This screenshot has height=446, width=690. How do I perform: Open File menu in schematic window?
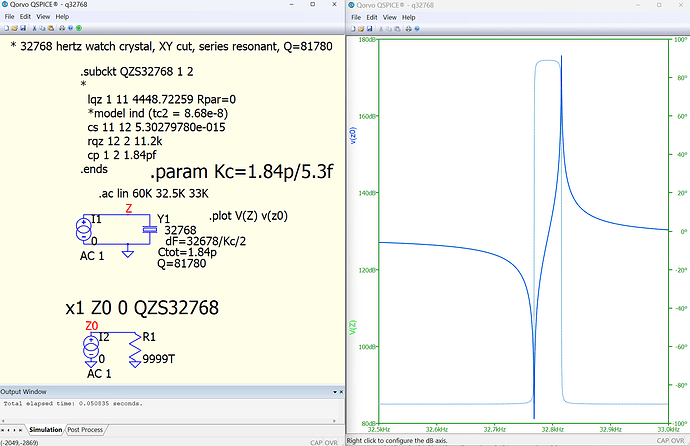point(9,17)
